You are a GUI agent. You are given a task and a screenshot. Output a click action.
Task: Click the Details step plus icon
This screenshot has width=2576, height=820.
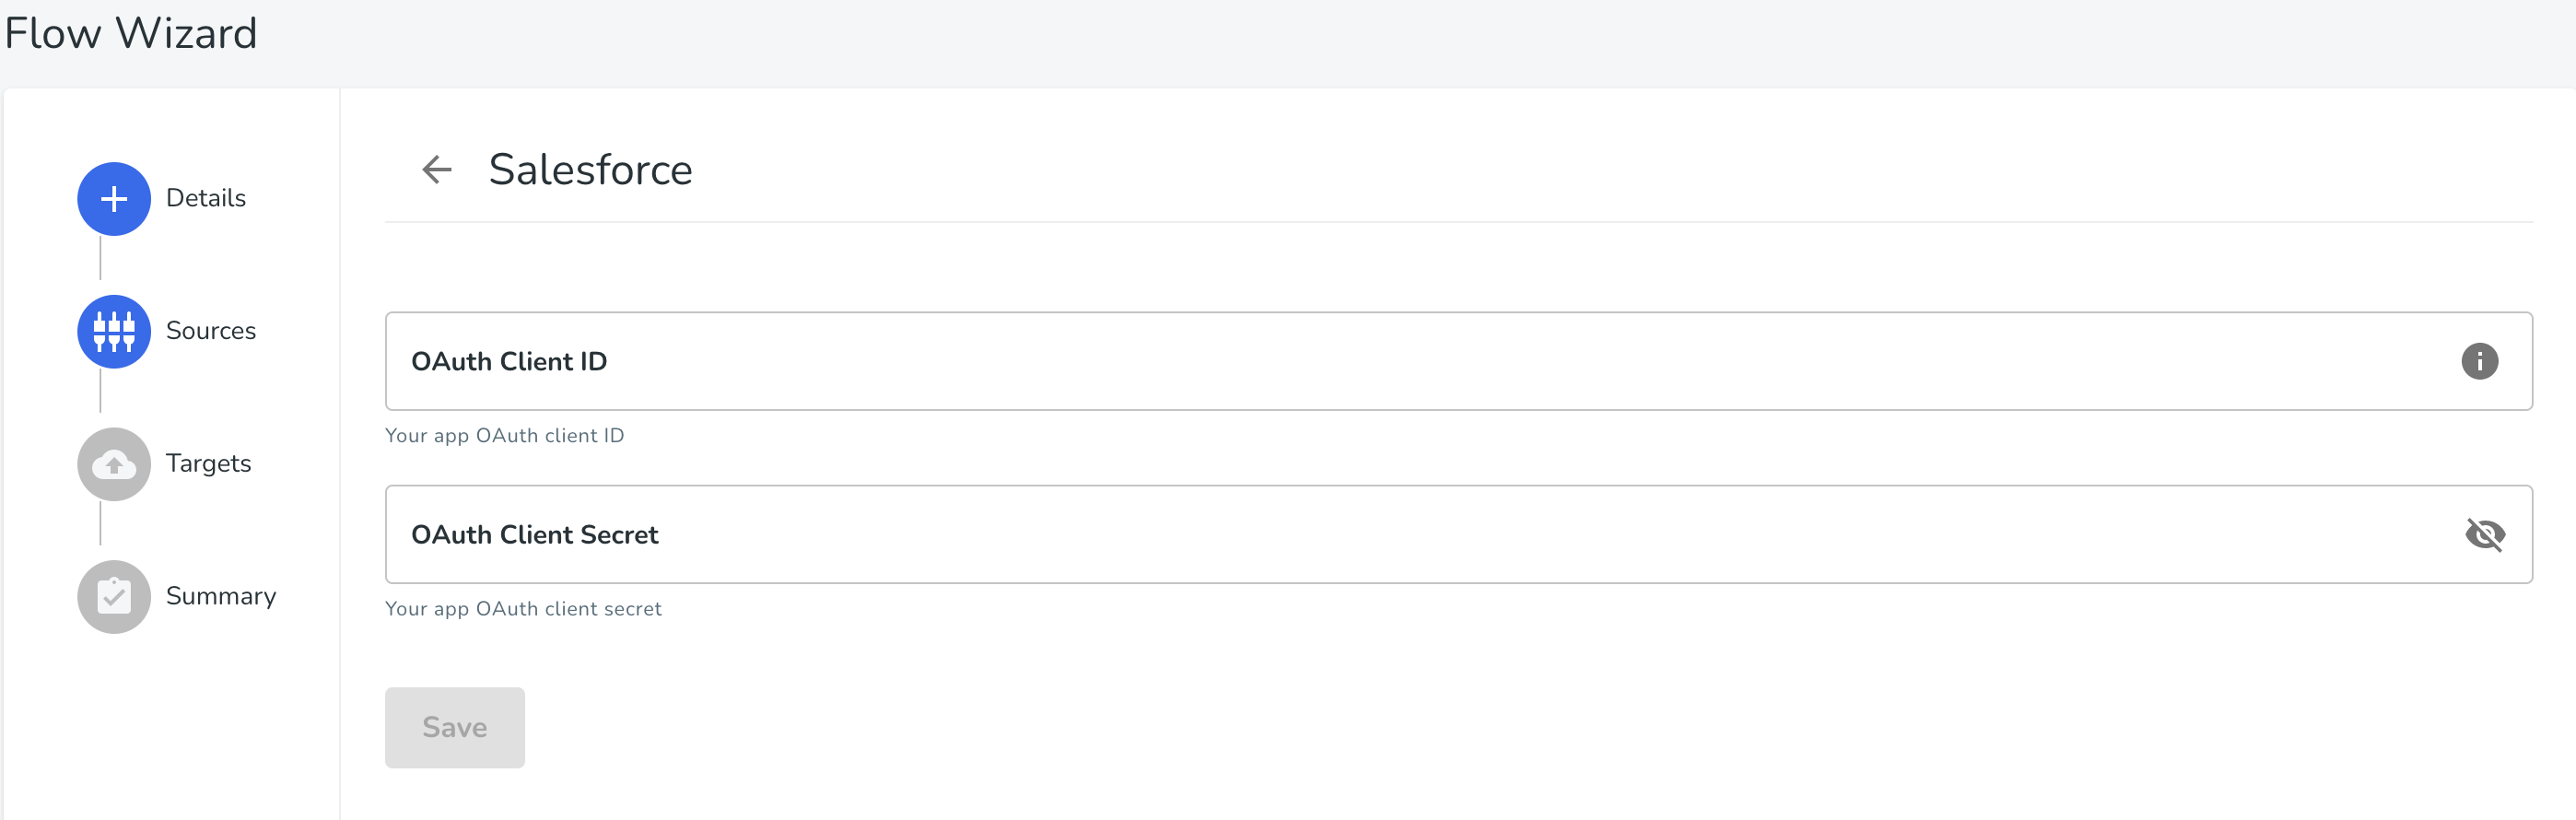[114, 199]
